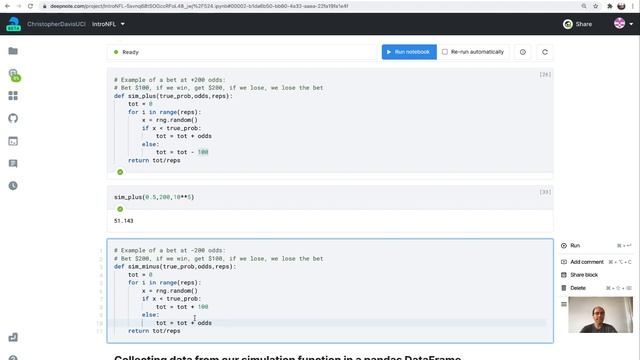Click the Run play icon in block menu
This screenshot has width=640, height=360.
pos(564,246)
